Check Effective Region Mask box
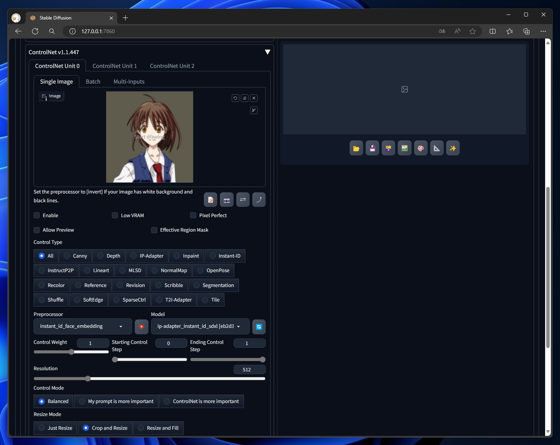This screenshot has width=560, height=445. point(154,230)
